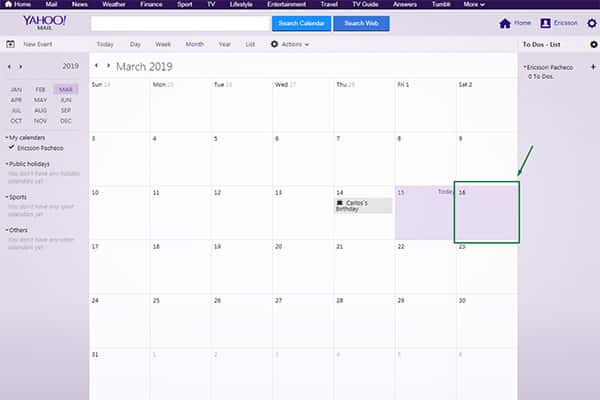Open Carlos's Birthday event
The width and height of the screenshot is (600, 400).
[363, 206]
